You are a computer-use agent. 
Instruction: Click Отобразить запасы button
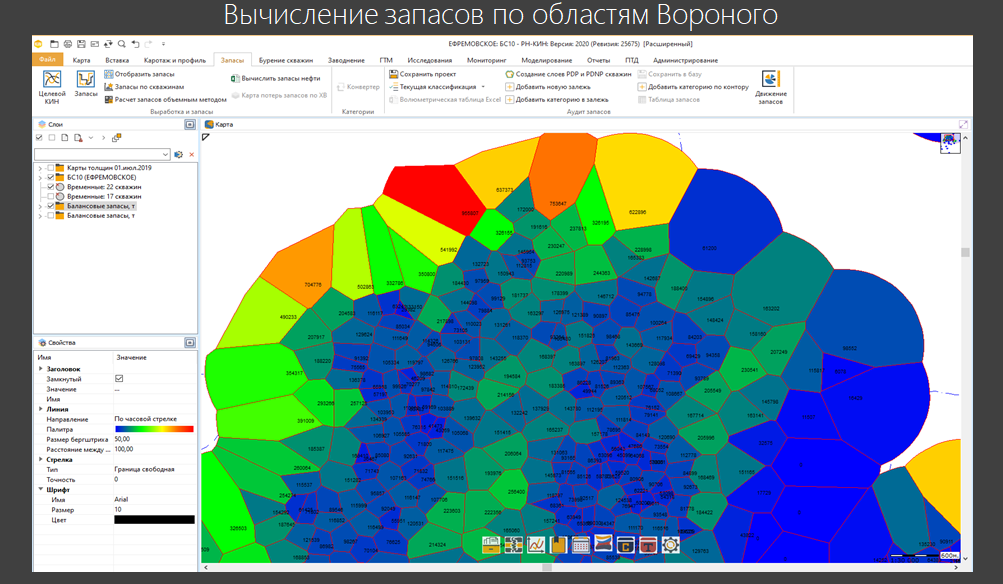139,74
